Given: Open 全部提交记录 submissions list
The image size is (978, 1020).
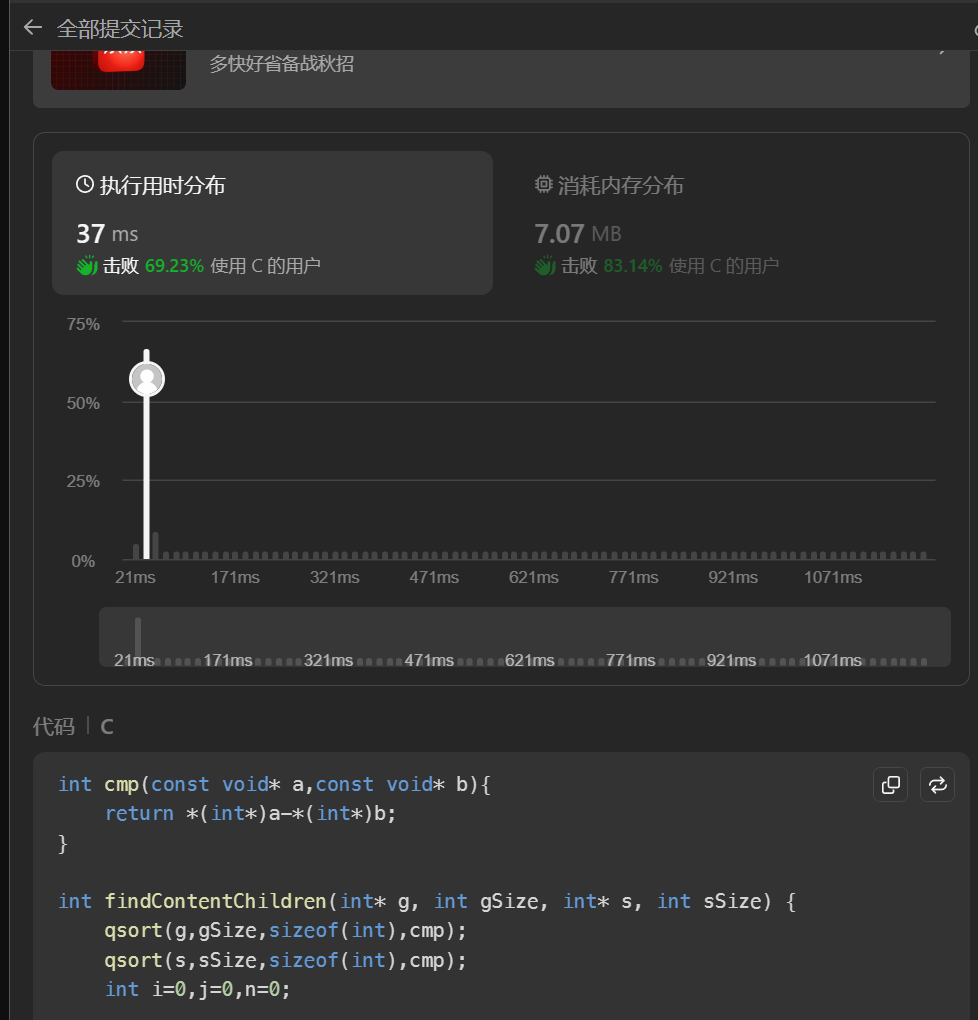Looking at the screenshot, I should click(x=120, y=28).
